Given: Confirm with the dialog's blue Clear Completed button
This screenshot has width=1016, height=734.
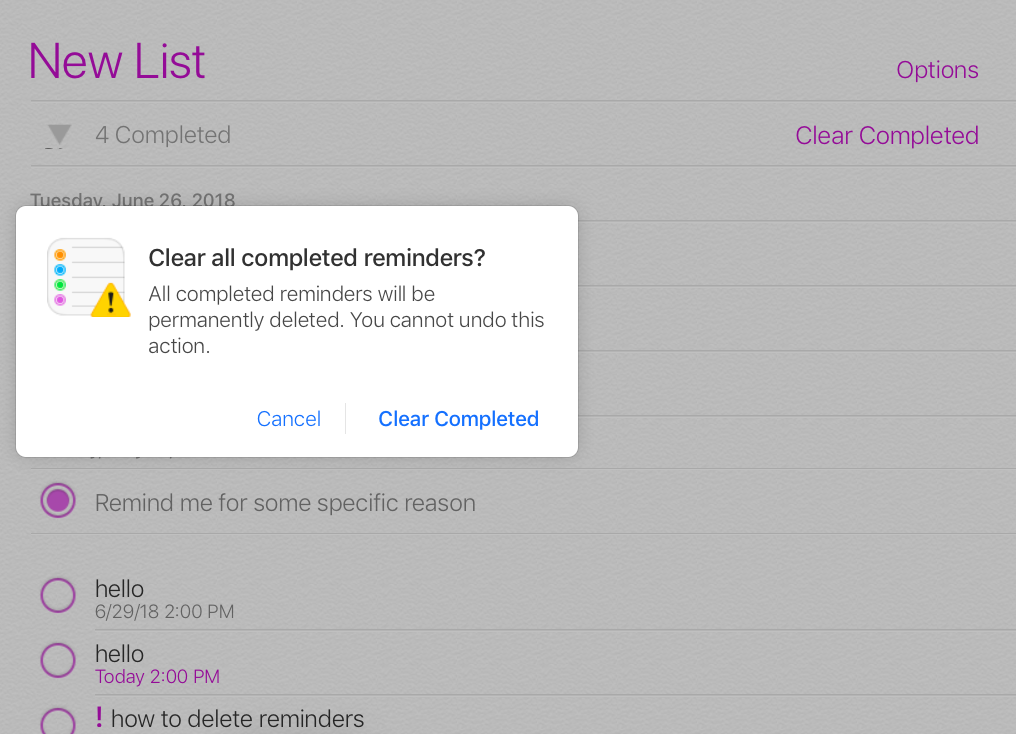Looking at the screenshot, I should pyautogui.click(x=458, y=419).
